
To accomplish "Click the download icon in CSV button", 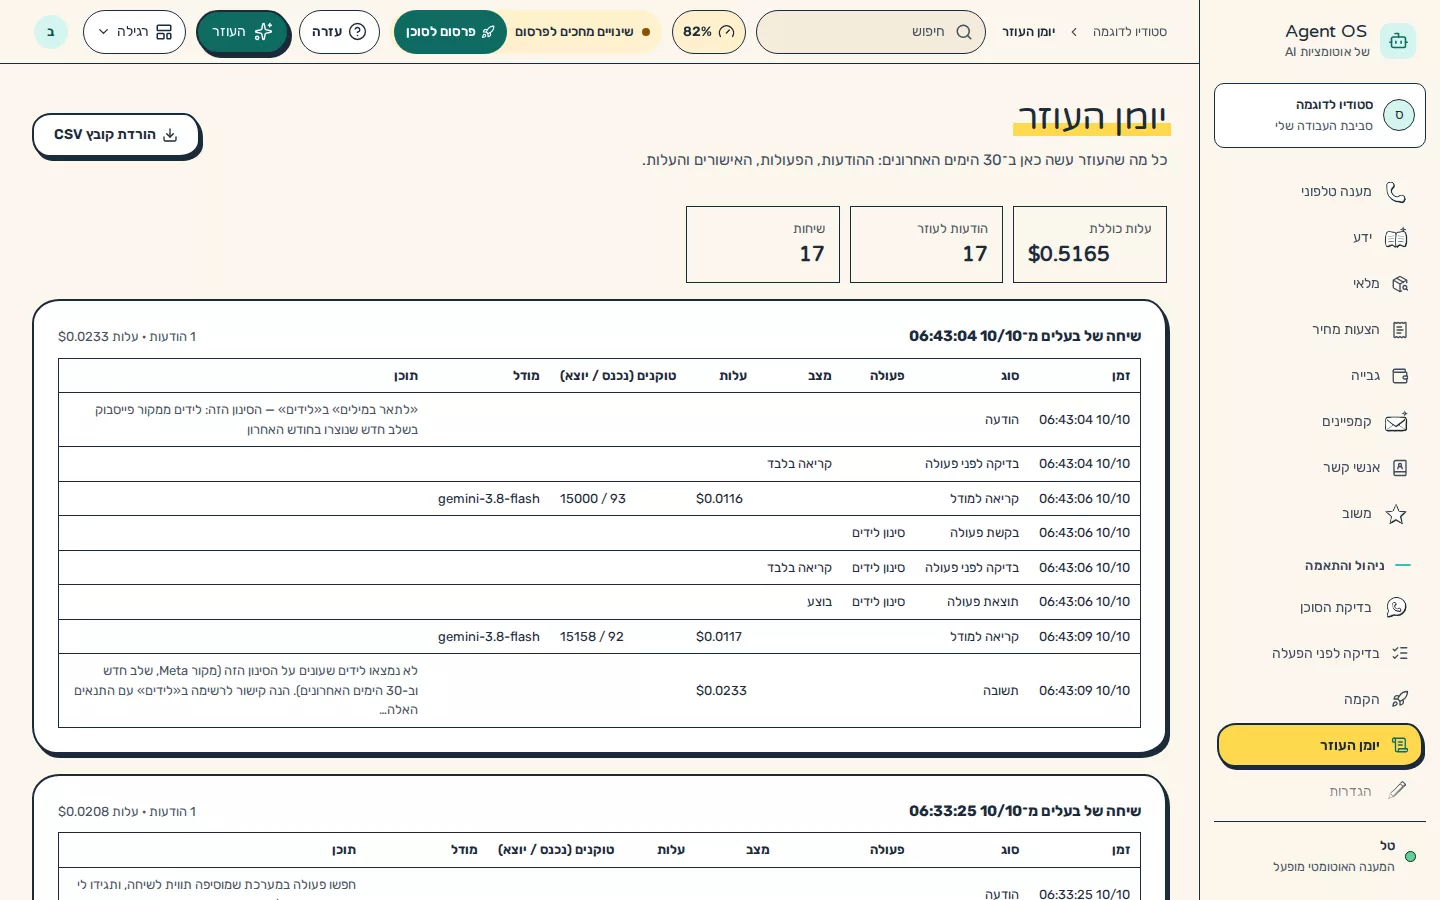I will point(170,135).
